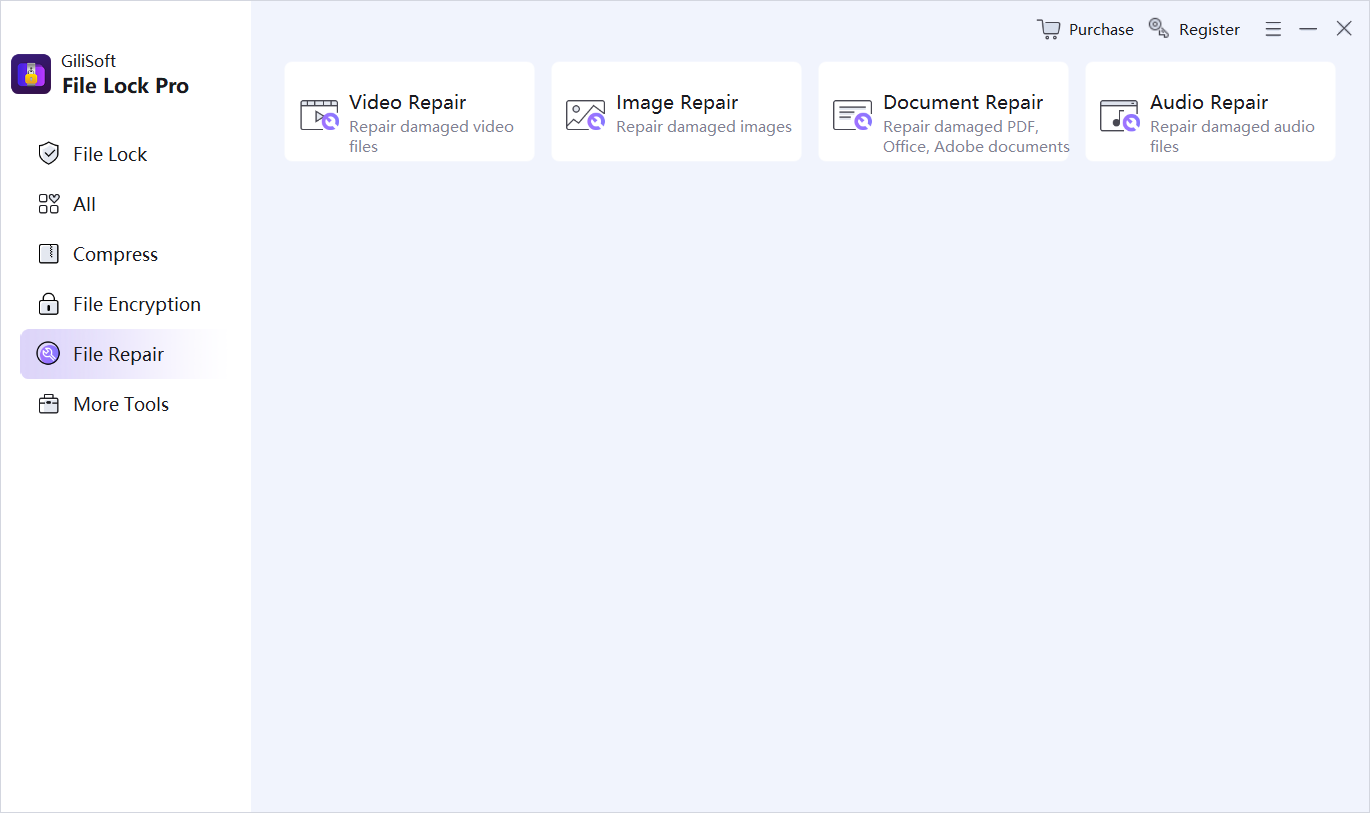The width and height of the screenshot is (1370, 813).
Task: Open the Audio Repair card title
Action: click(x=1209, y=102)
